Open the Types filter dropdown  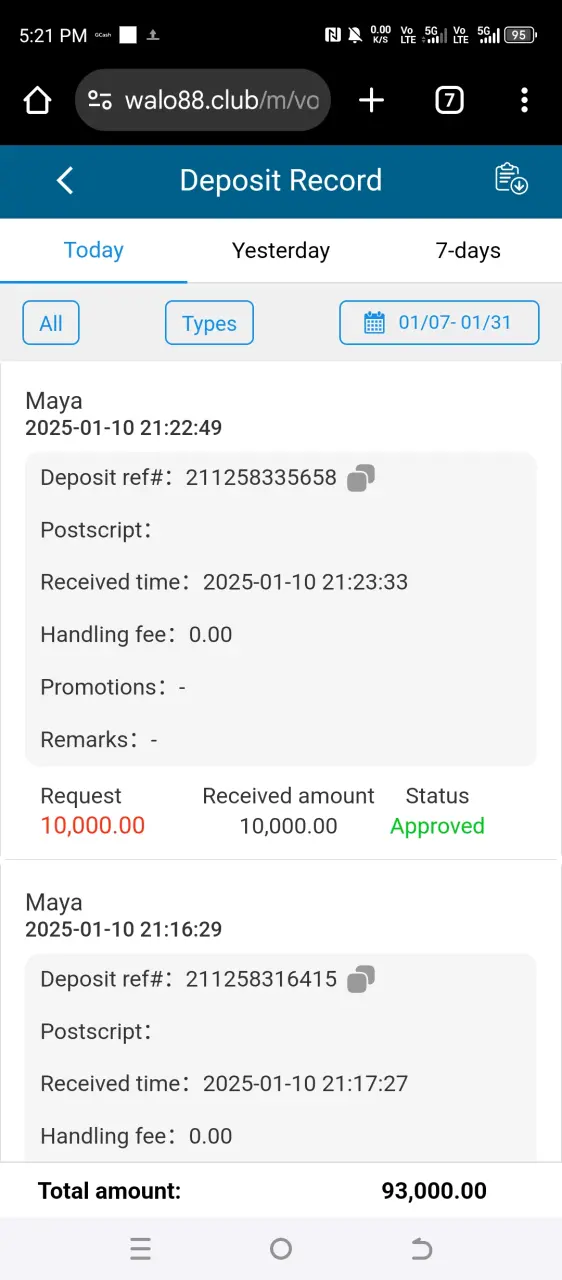click(209, 323)
